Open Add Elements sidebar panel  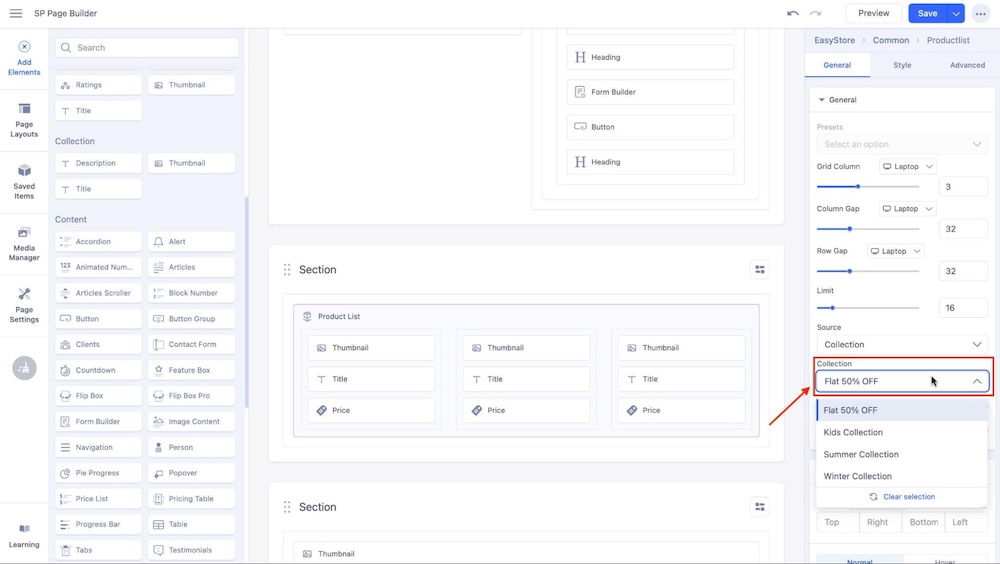tap(24, 58)
